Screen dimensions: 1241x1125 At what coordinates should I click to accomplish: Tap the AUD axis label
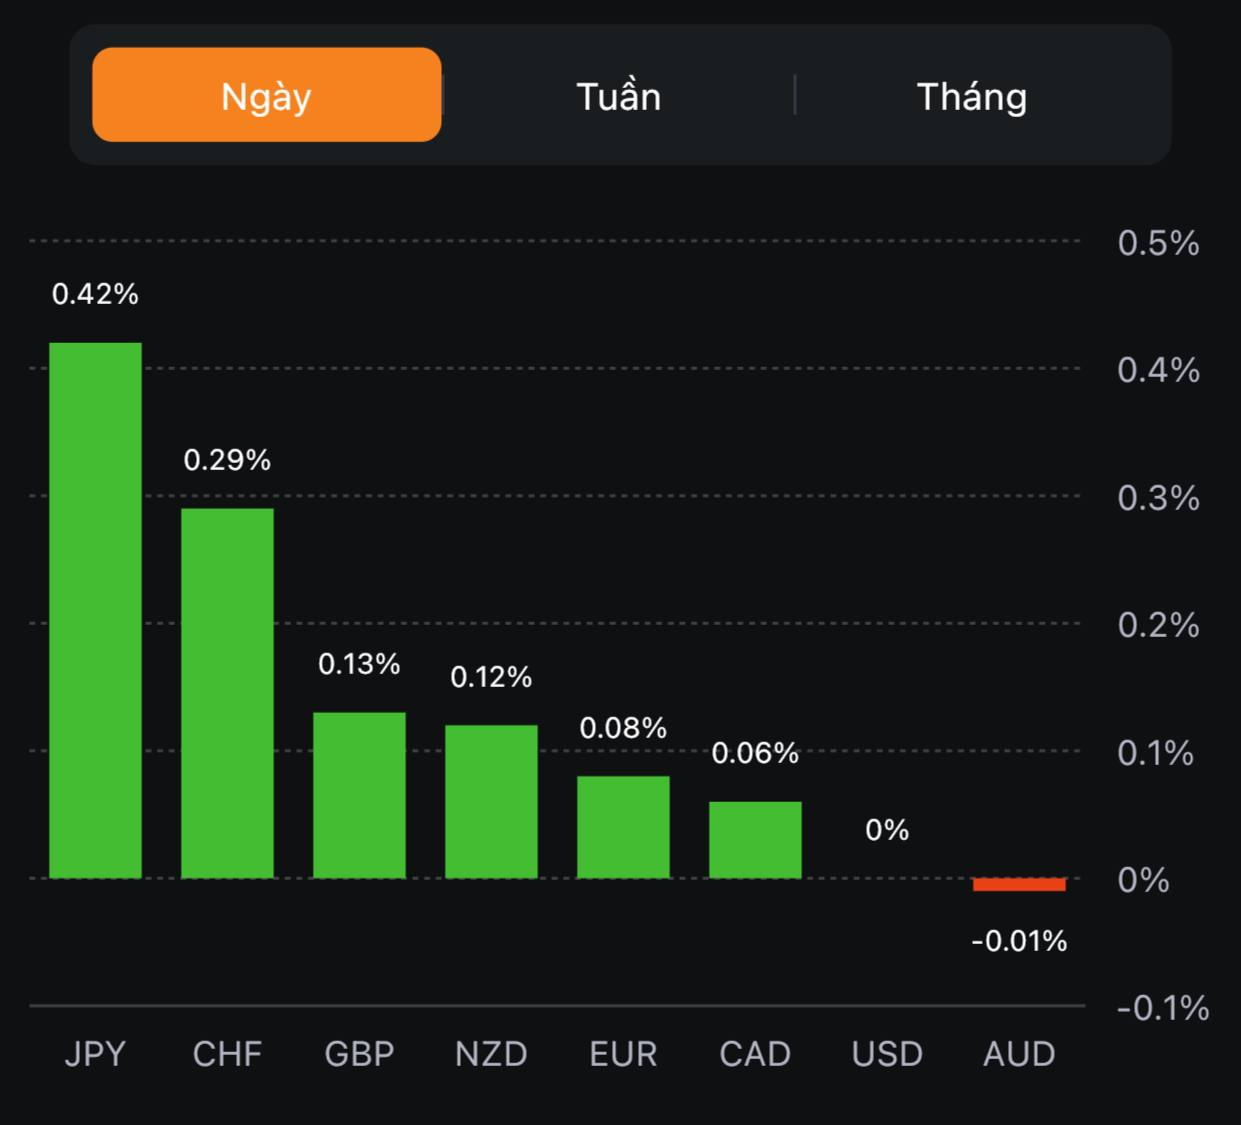1019,1054
